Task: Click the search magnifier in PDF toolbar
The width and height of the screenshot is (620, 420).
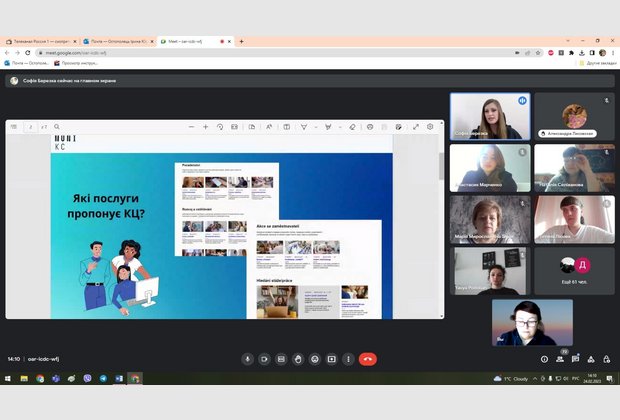Action: coord(57,127)
